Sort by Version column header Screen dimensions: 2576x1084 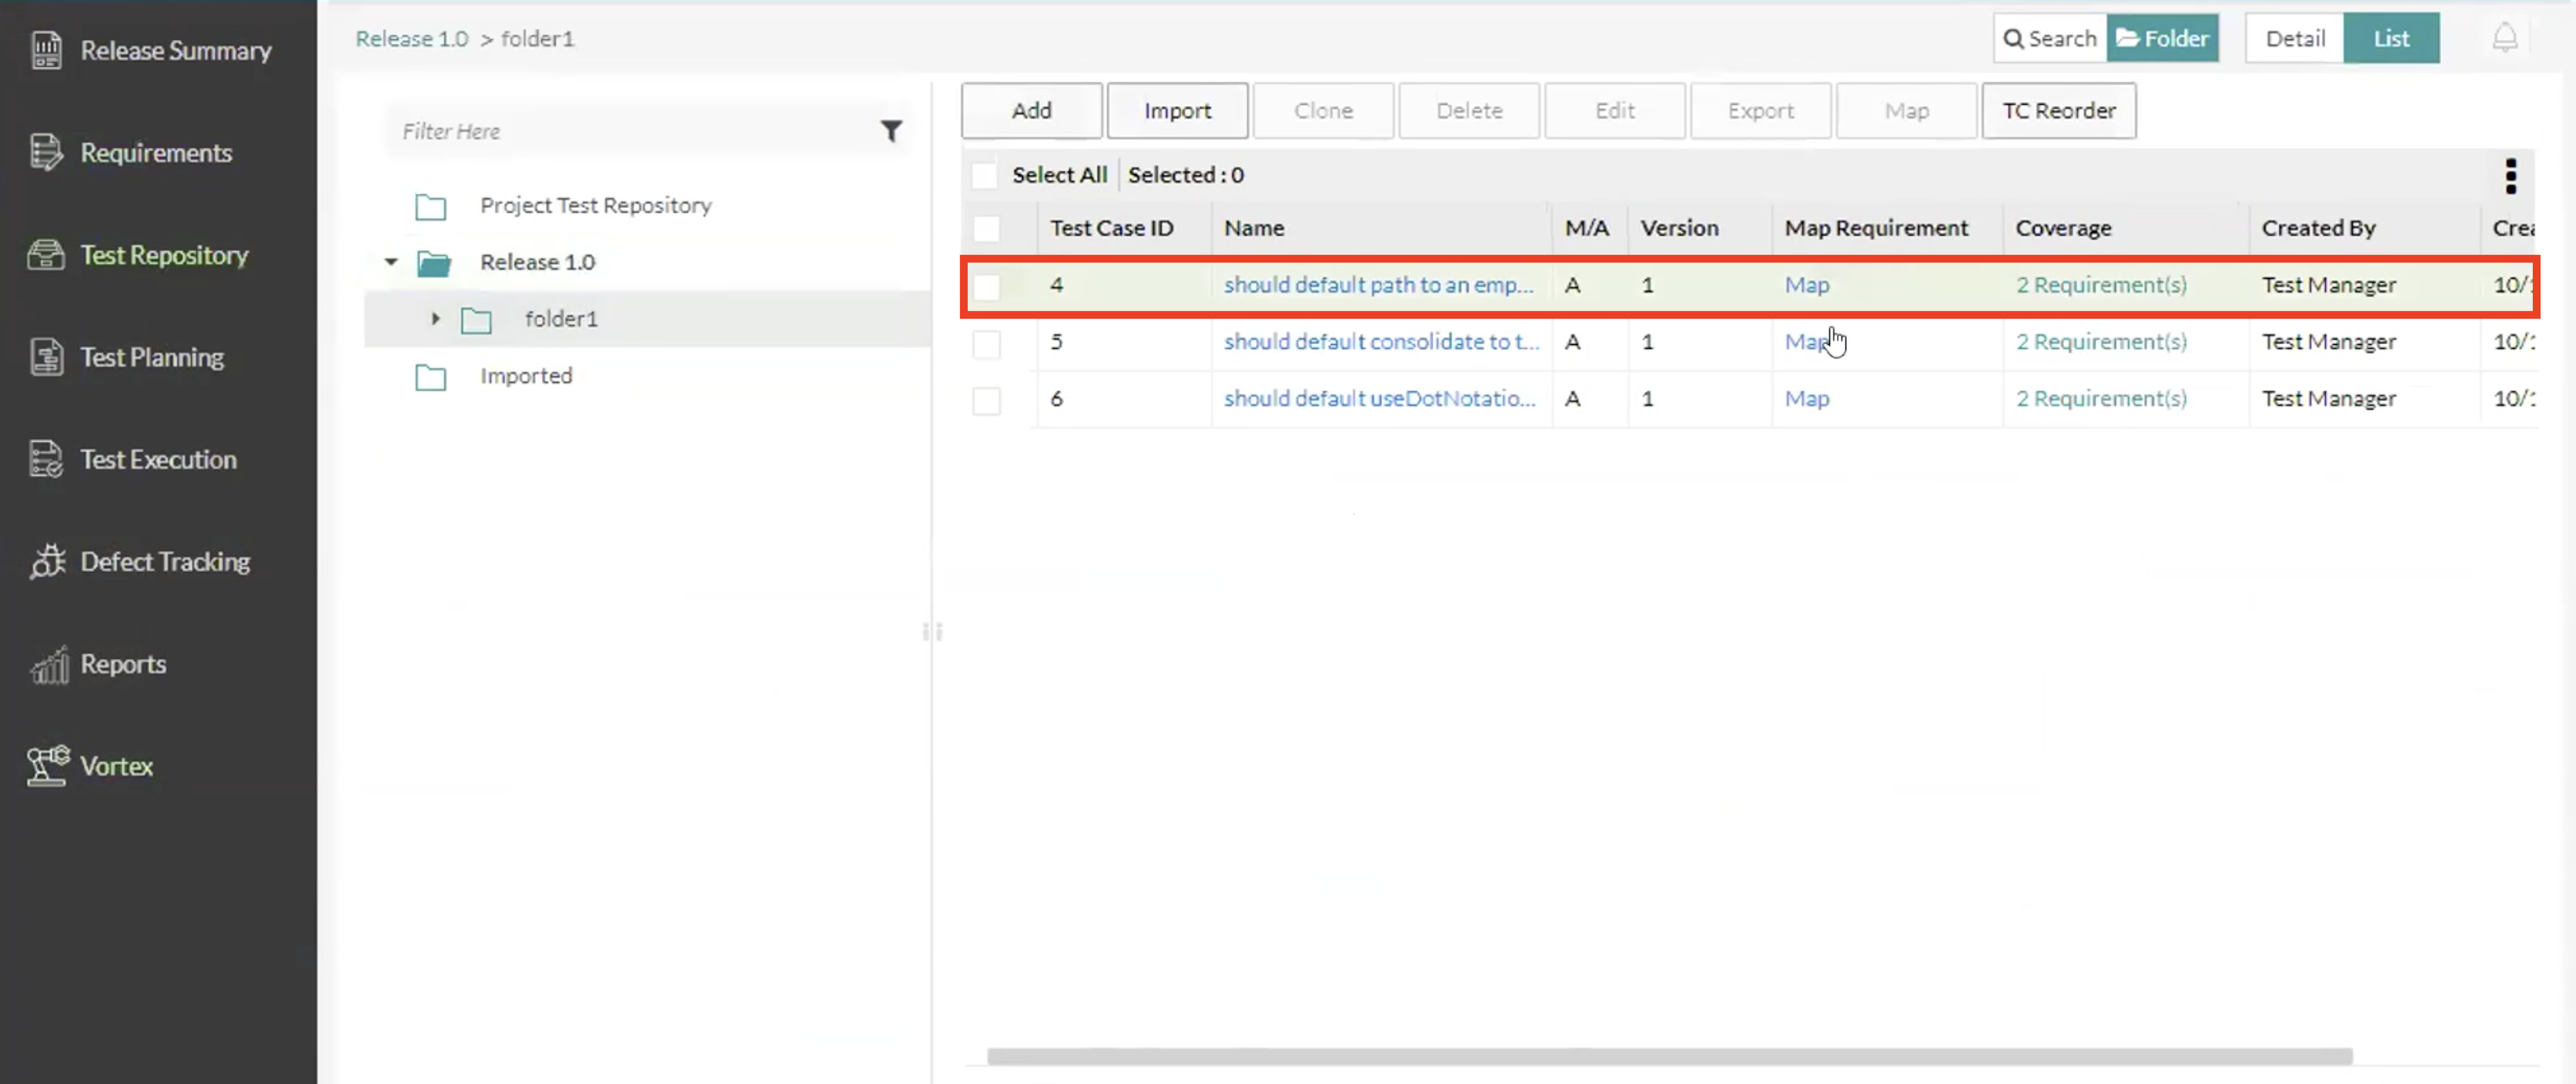tap(1679, 228)
